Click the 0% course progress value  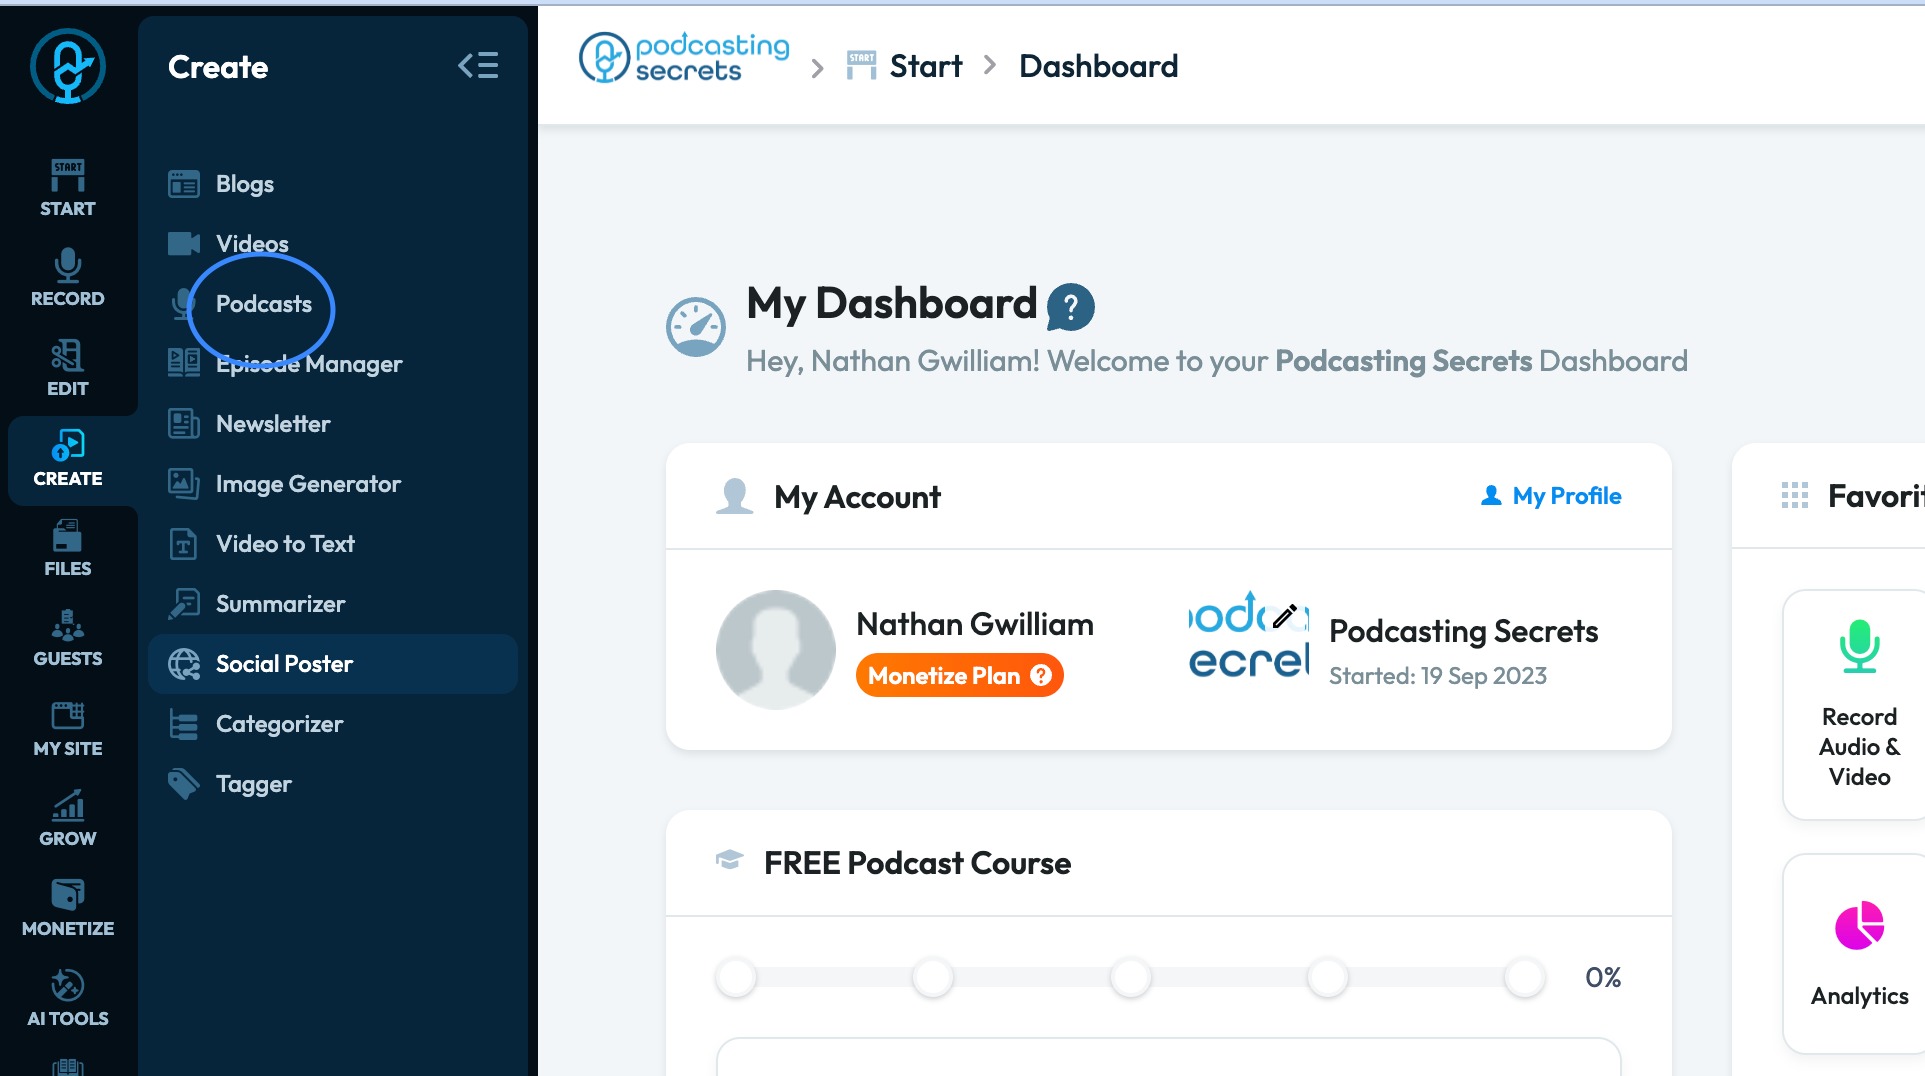point(1603,977)
